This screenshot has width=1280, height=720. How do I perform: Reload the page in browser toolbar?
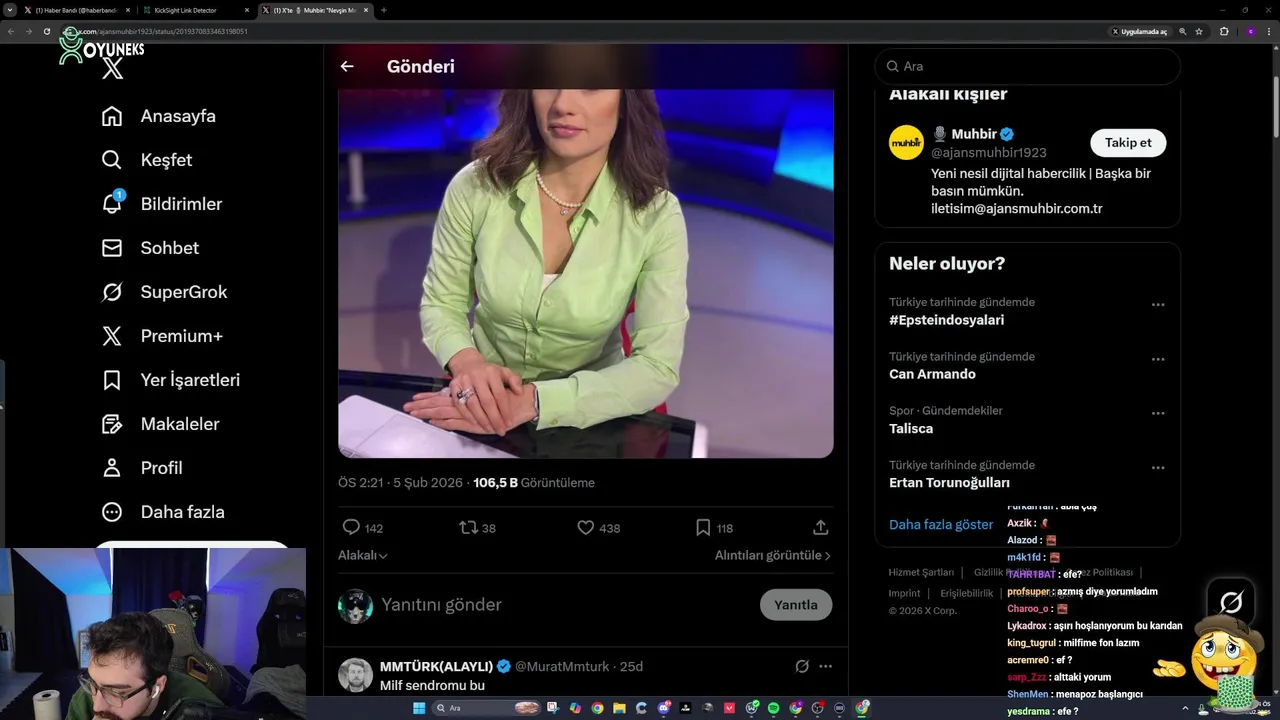point(46,31)
